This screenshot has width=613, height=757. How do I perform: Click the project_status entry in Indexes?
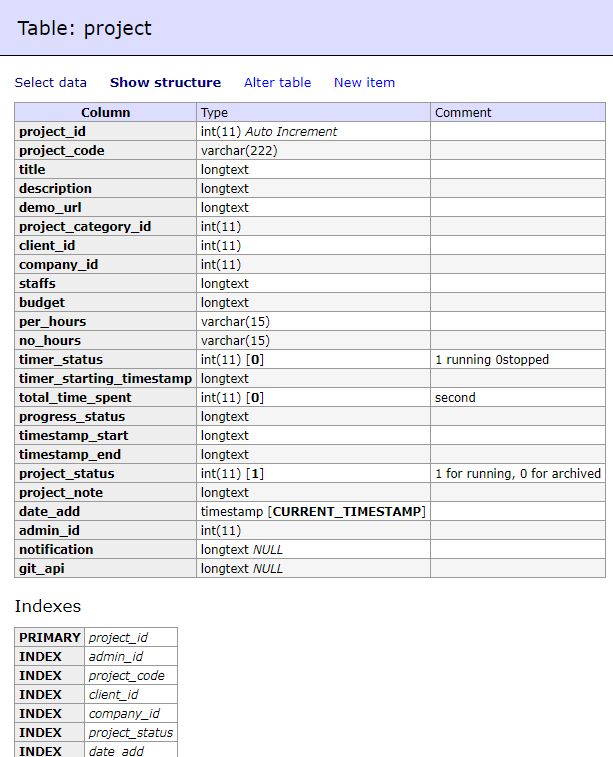pyautogui.click(x=131, y=732)
